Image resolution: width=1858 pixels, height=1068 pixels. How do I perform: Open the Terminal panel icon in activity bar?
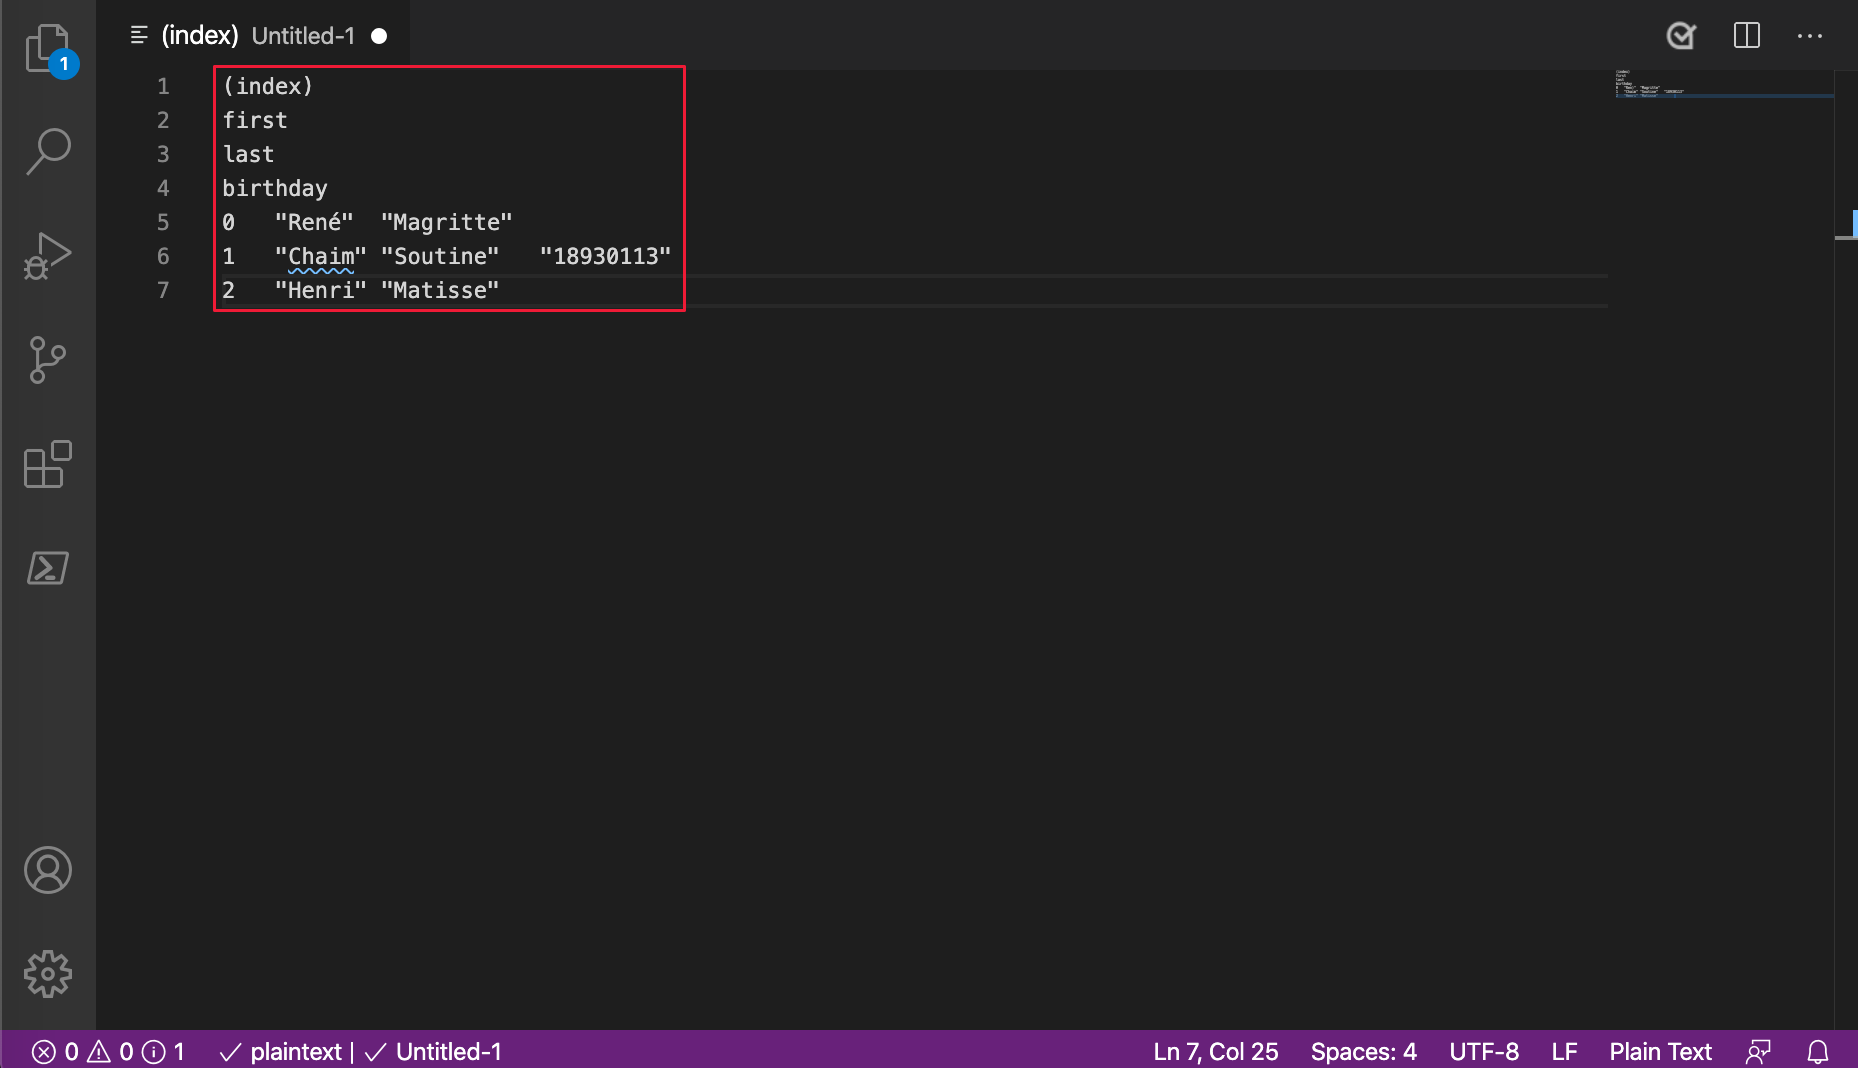pos(47,567)
